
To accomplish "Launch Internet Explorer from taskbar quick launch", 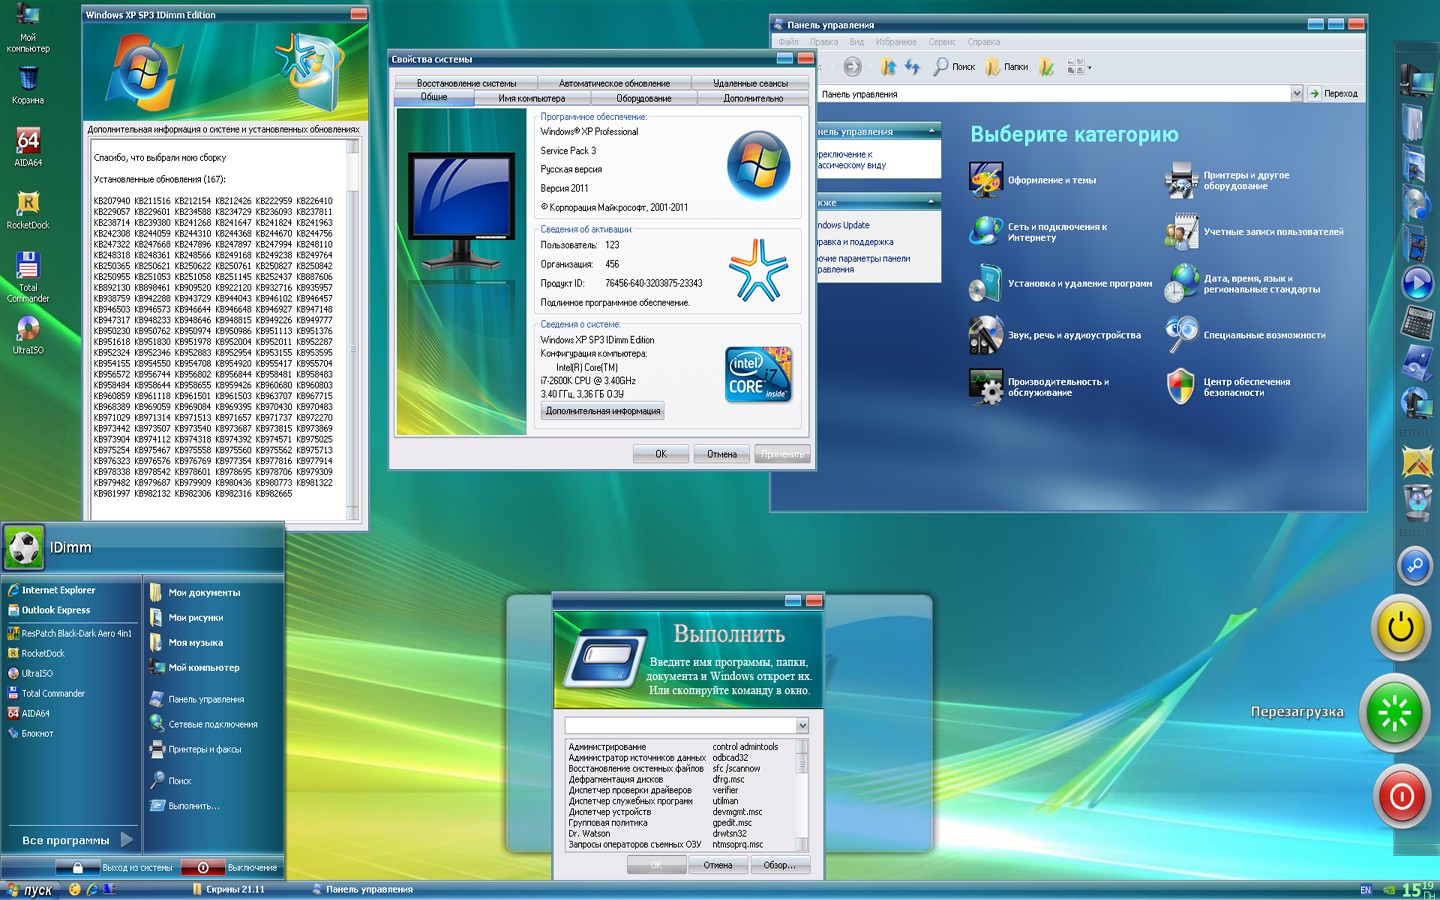I will tap(92, 889).
